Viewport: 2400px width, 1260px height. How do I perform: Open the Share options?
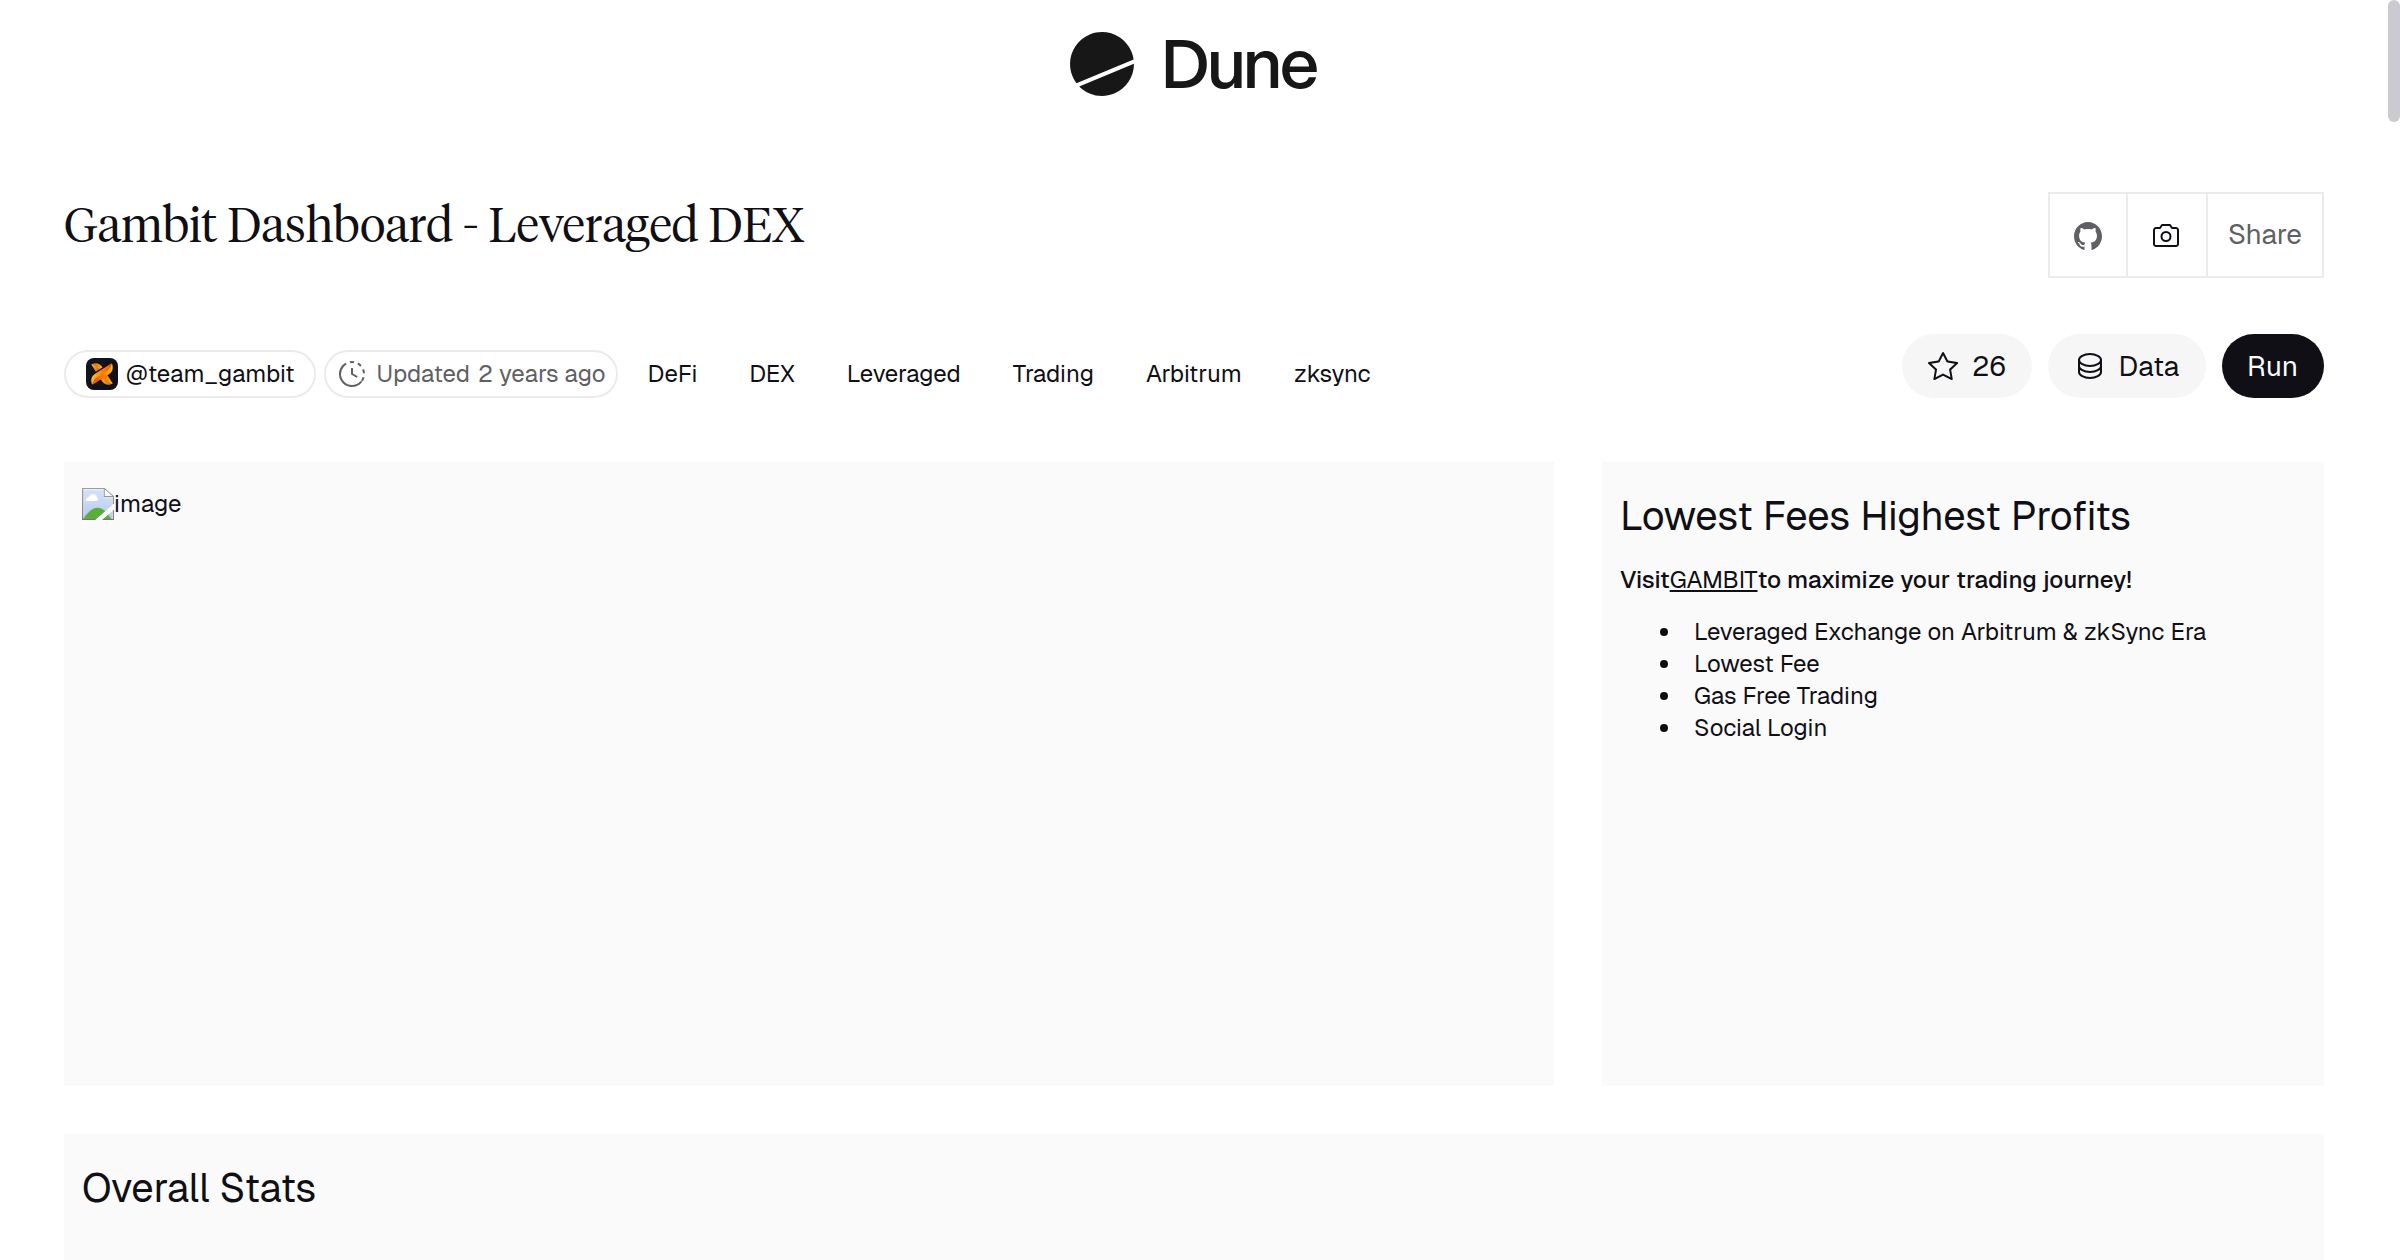tap(2264, 235)
